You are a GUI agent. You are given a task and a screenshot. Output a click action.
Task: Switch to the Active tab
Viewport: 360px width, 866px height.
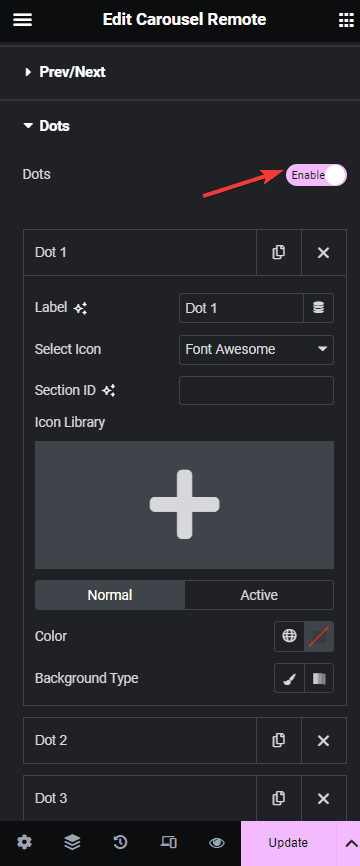(x=259, y=595)
